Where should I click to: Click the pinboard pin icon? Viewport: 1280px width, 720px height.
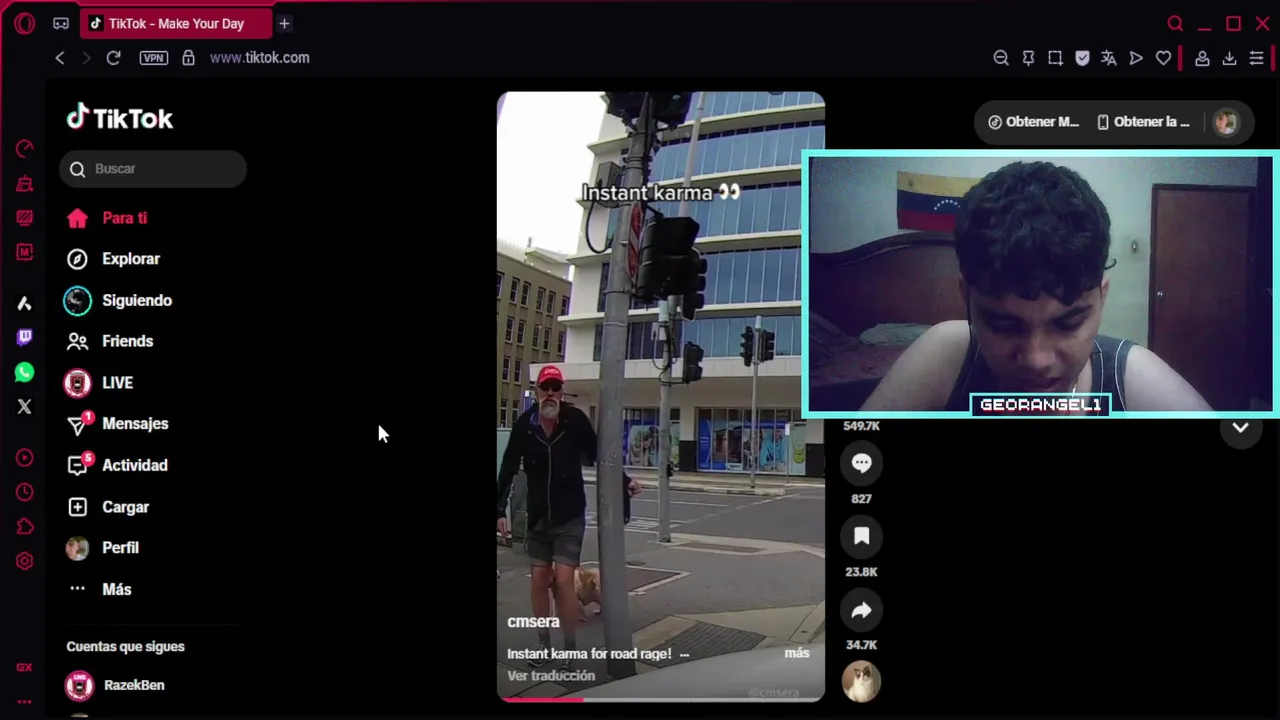tap(1028, 58)
